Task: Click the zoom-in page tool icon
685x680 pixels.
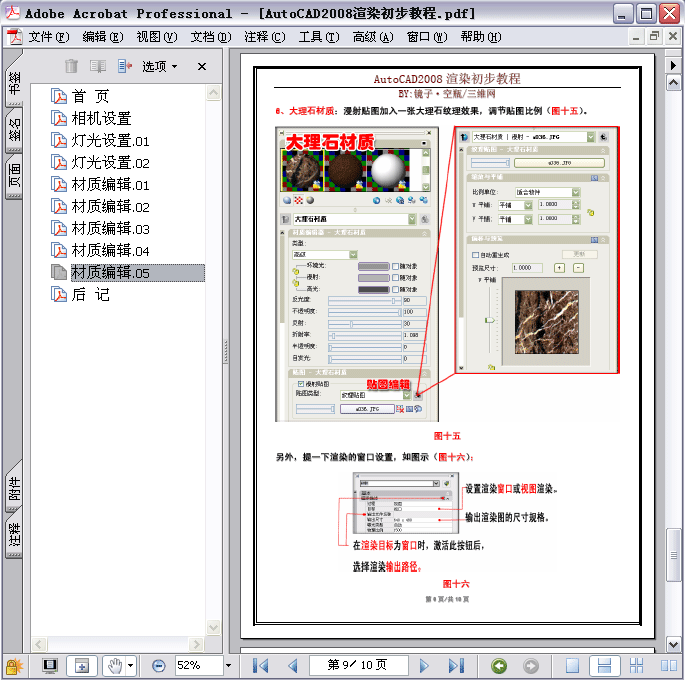Action: click(x=82, y=666)
